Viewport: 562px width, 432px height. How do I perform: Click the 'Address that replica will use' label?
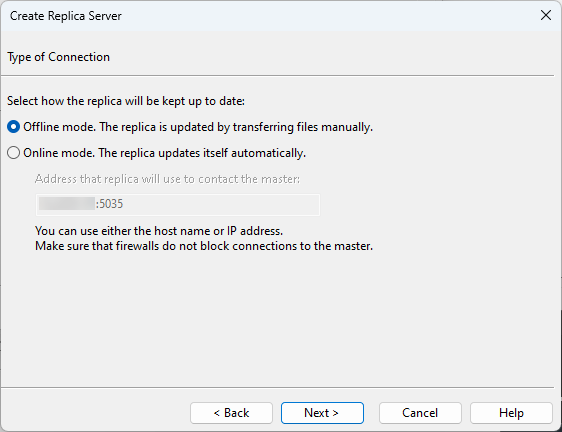[x=167, y=179]
